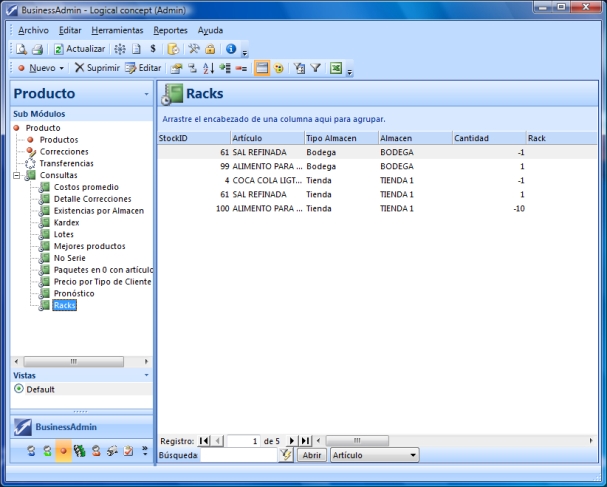Open the Artículo search field dropdown
607x487 pixels.
[414, 455]
